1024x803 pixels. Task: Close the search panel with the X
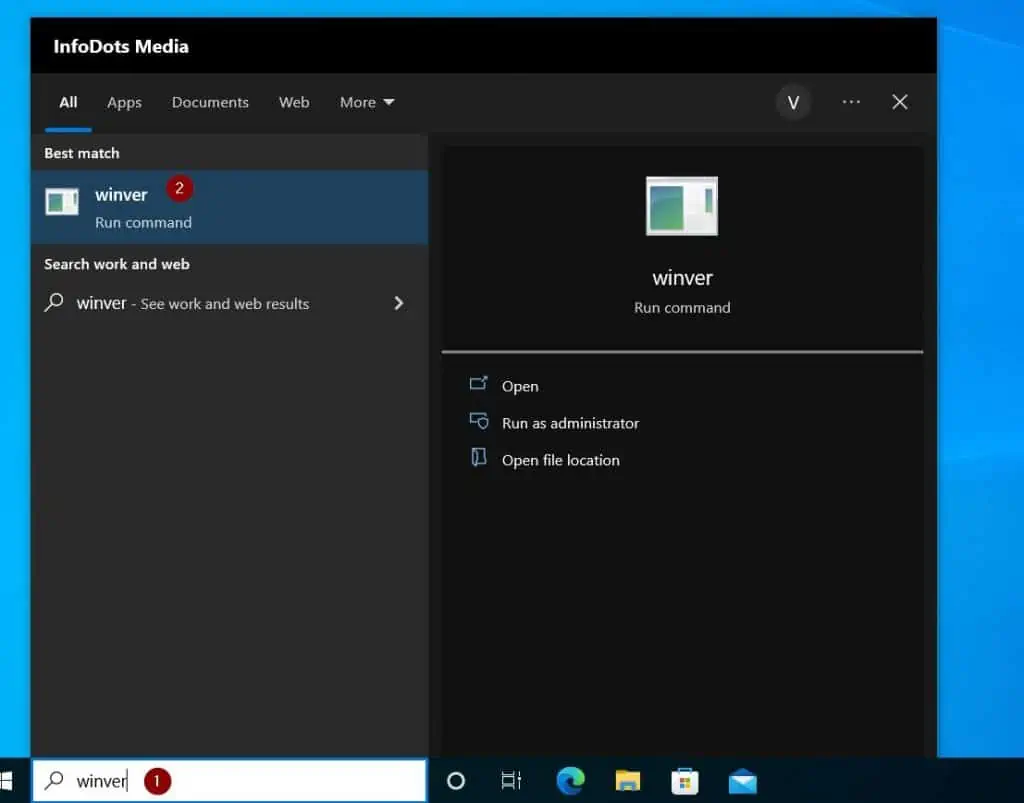tap(900, 102)
